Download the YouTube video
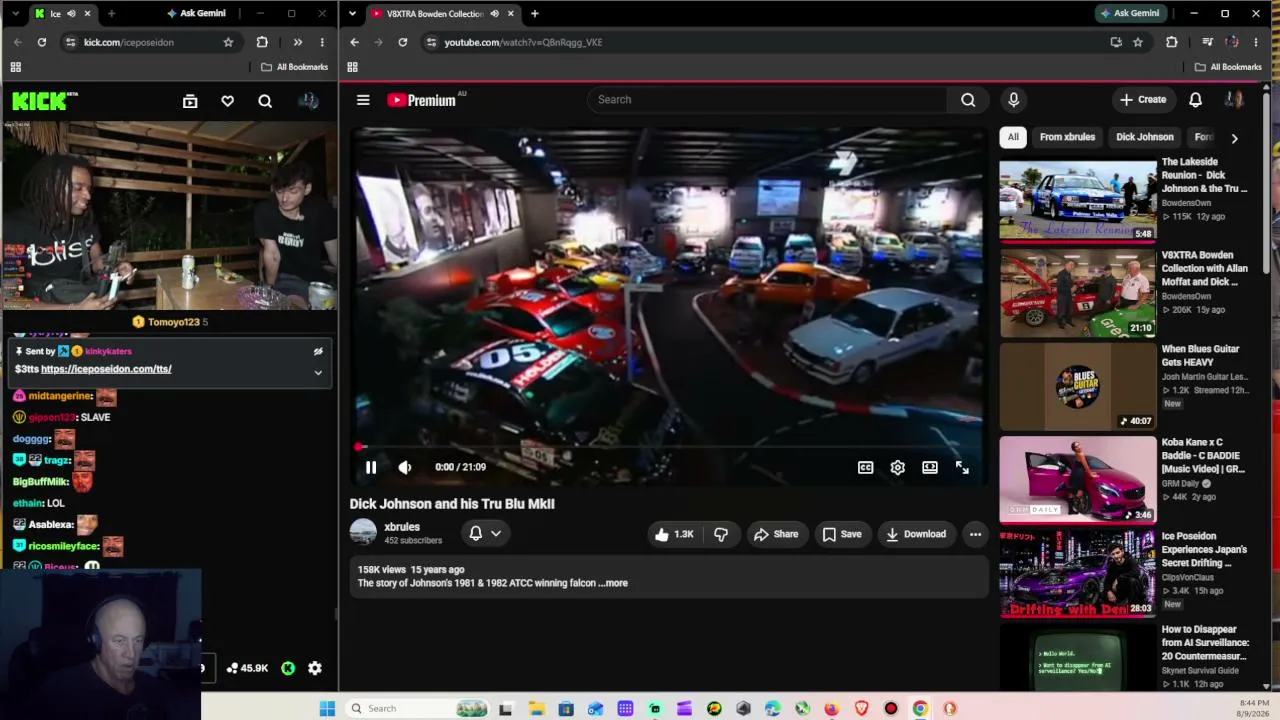 (916, 534)
